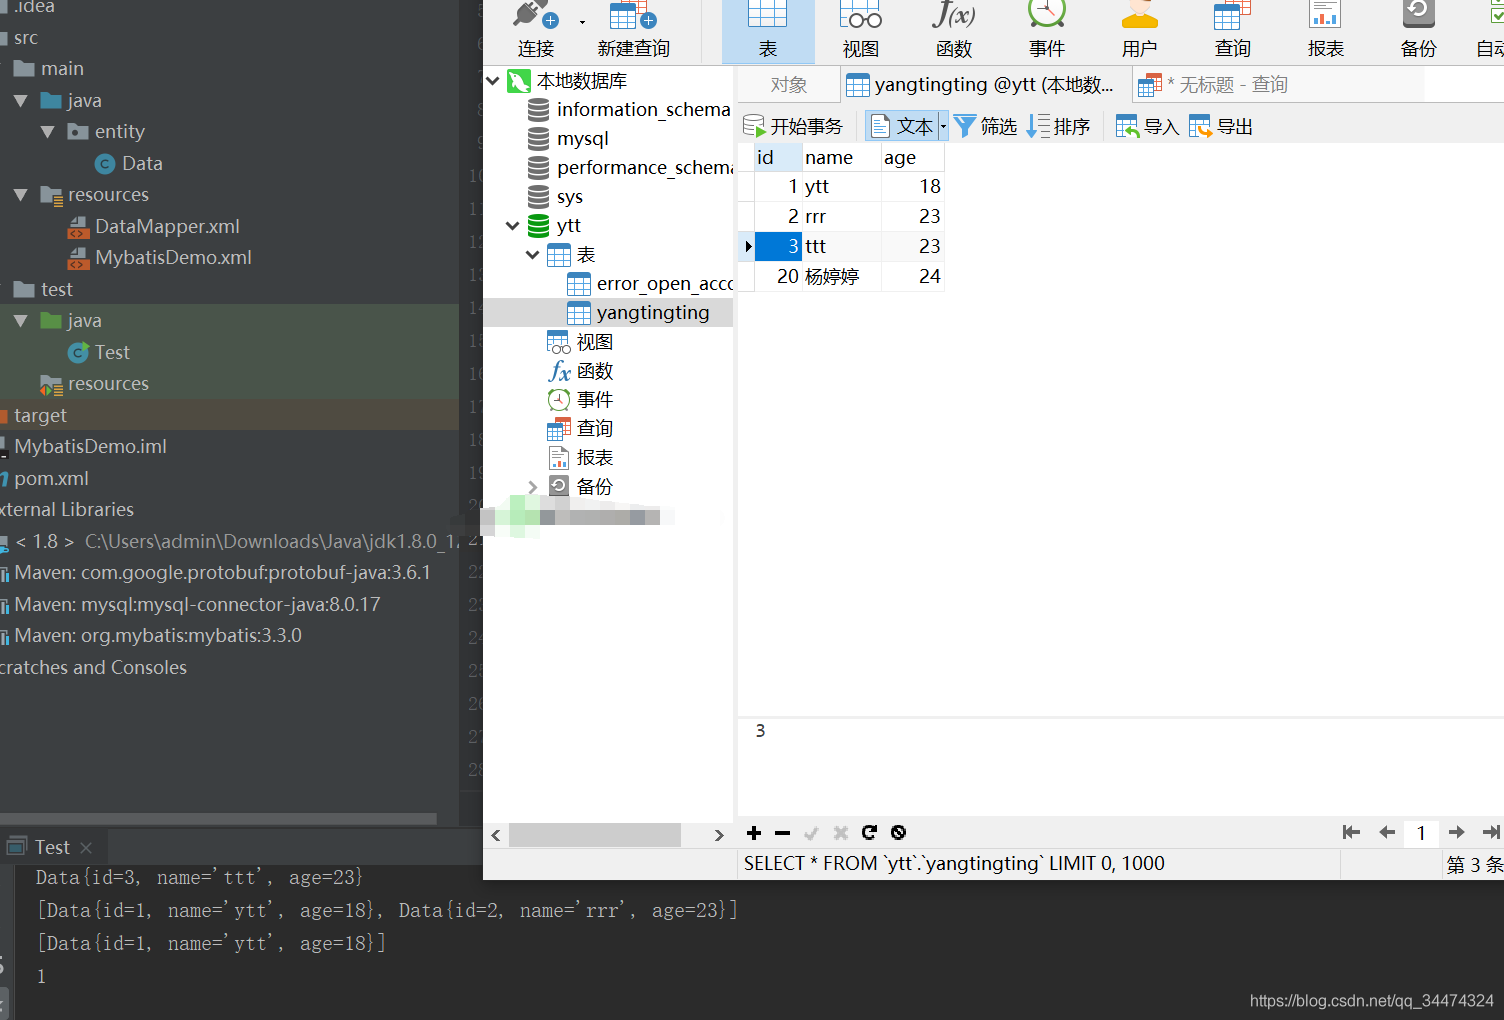Viewport: 1504px width, 1020px height.
Task: Open the Backup (备份) toolbar icon
Action: tap(1418, 29)
